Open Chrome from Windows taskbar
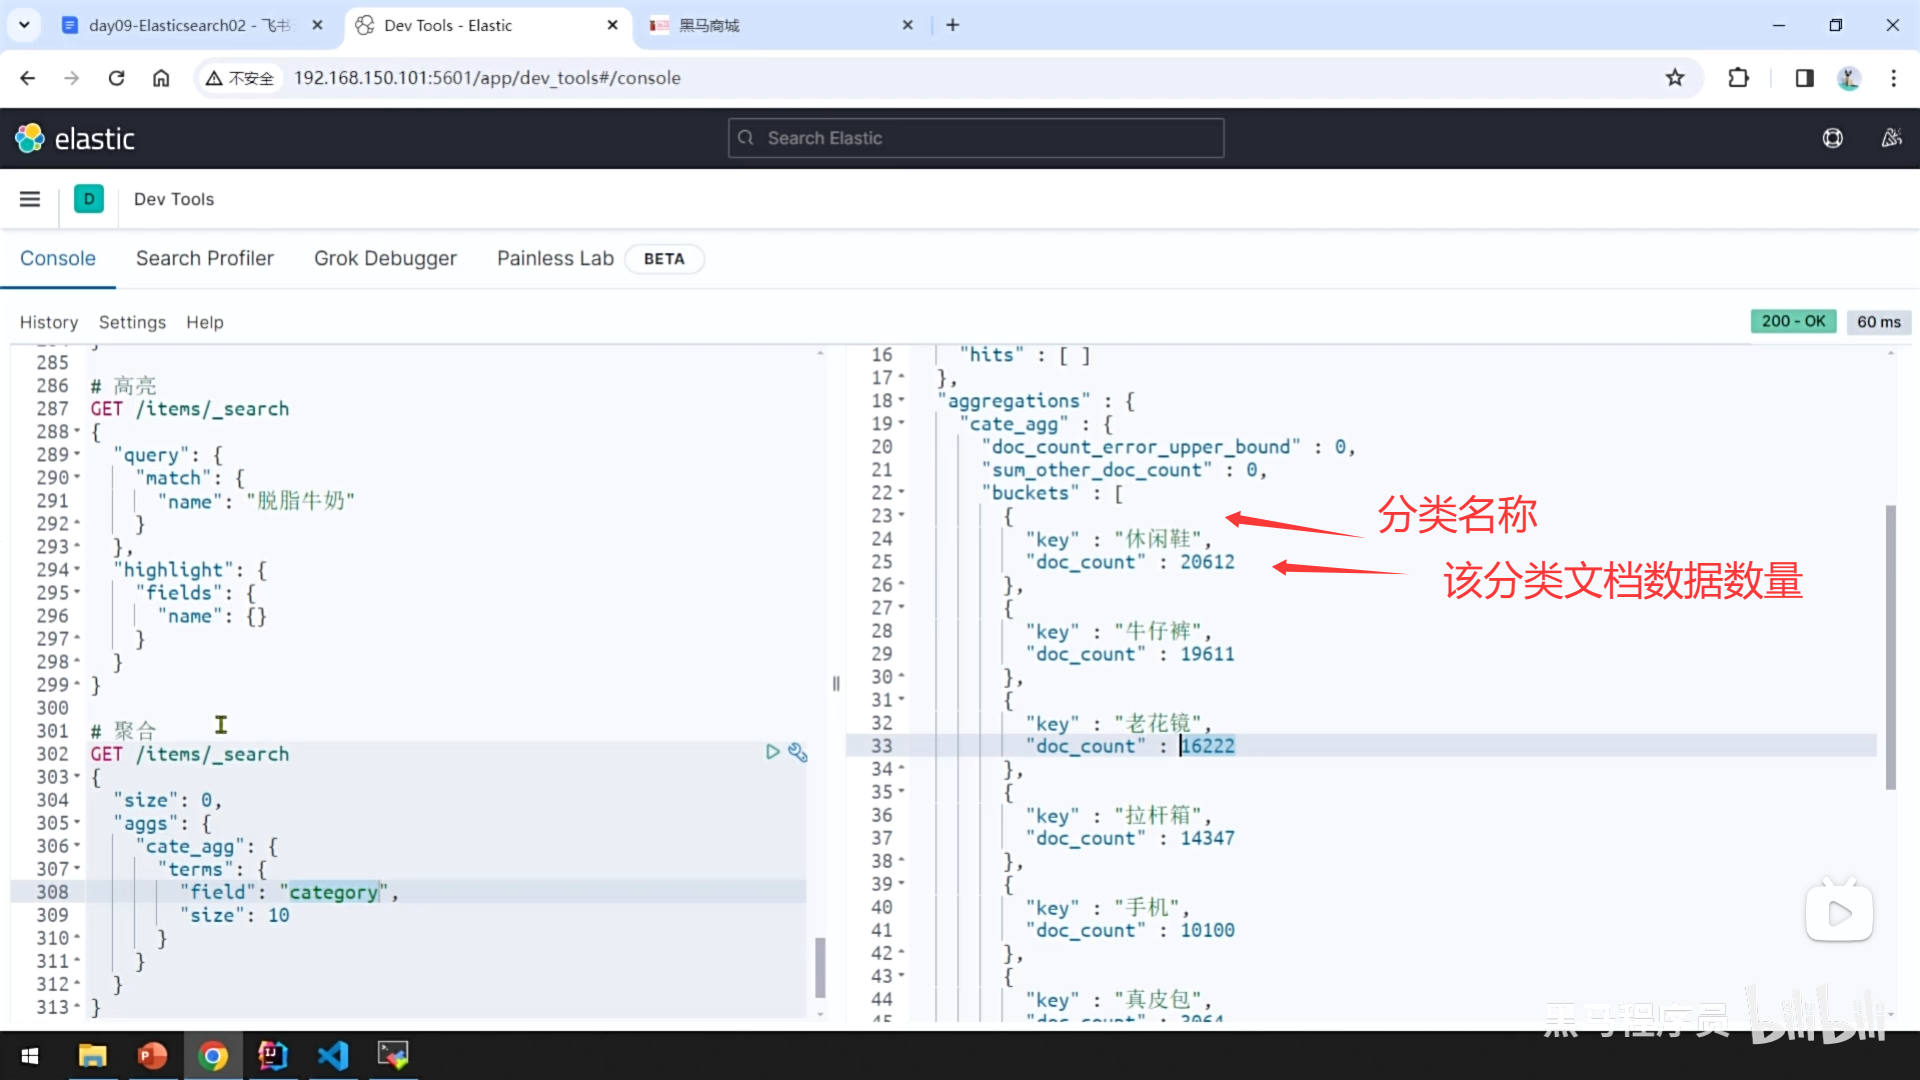Screen dimensions: 1920x1080 pos(213,1055)
